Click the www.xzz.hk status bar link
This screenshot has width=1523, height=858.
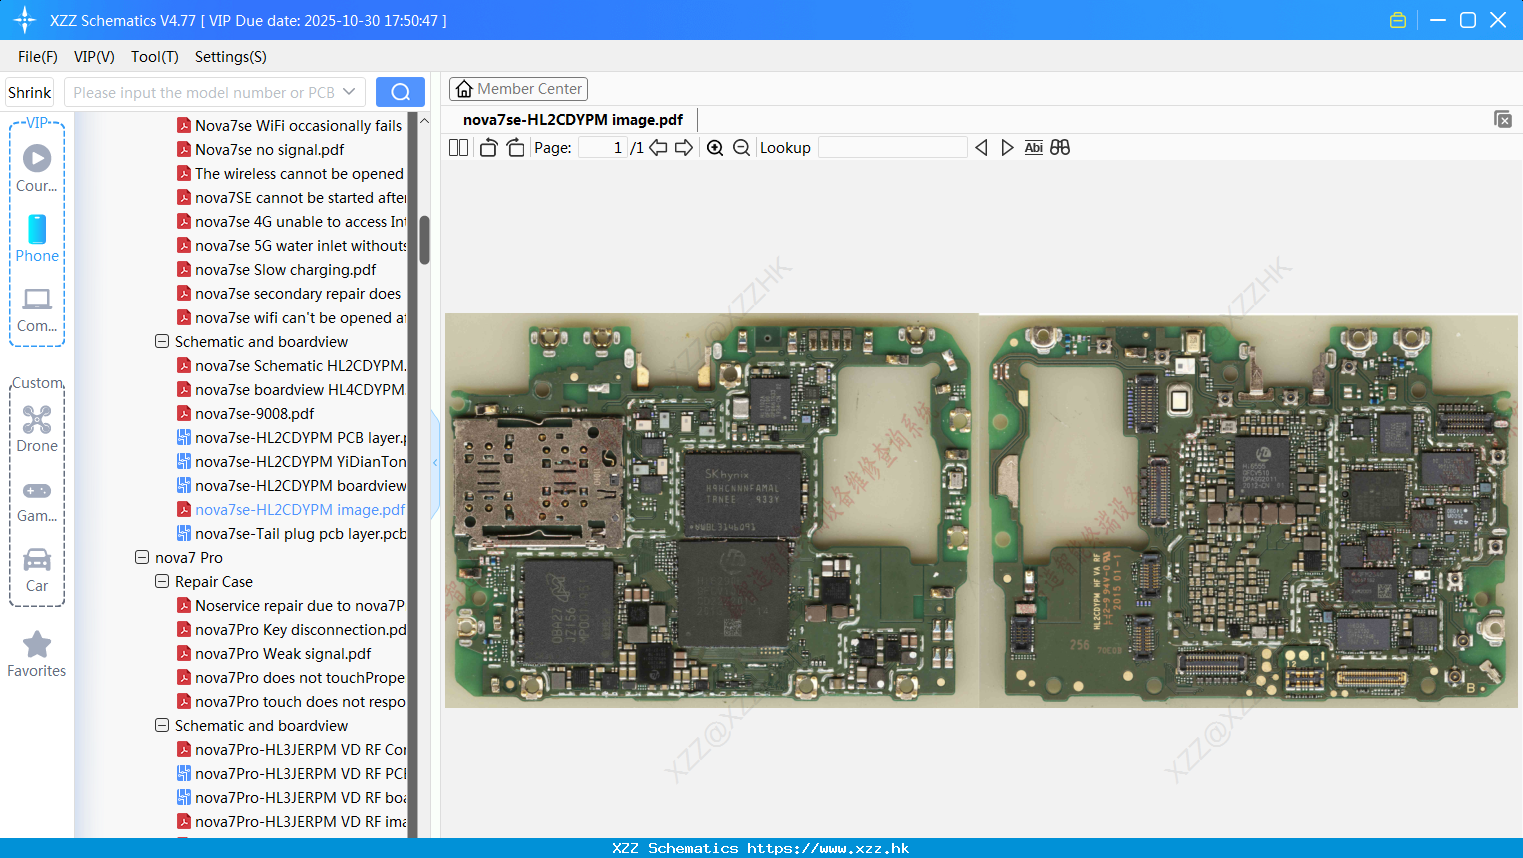[x=828, y=848]
